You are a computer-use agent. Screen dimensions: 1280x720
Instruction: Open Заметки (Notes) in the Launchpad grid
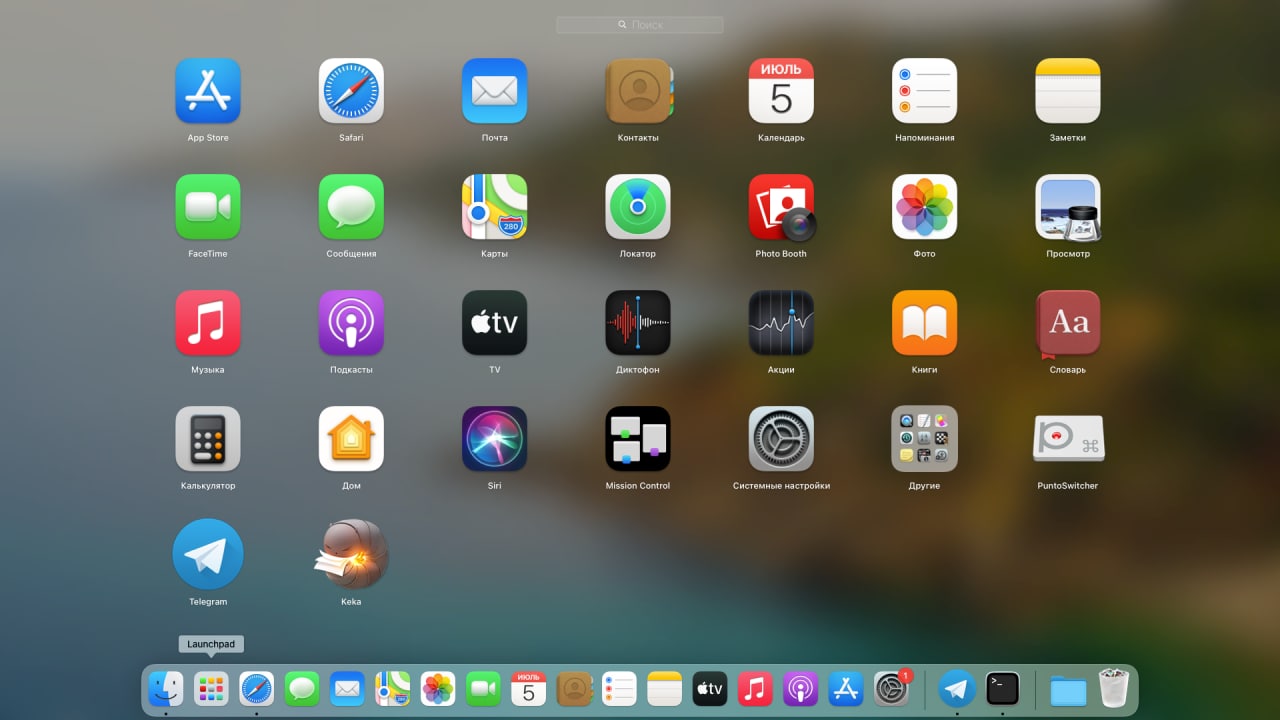[1068, 90]
